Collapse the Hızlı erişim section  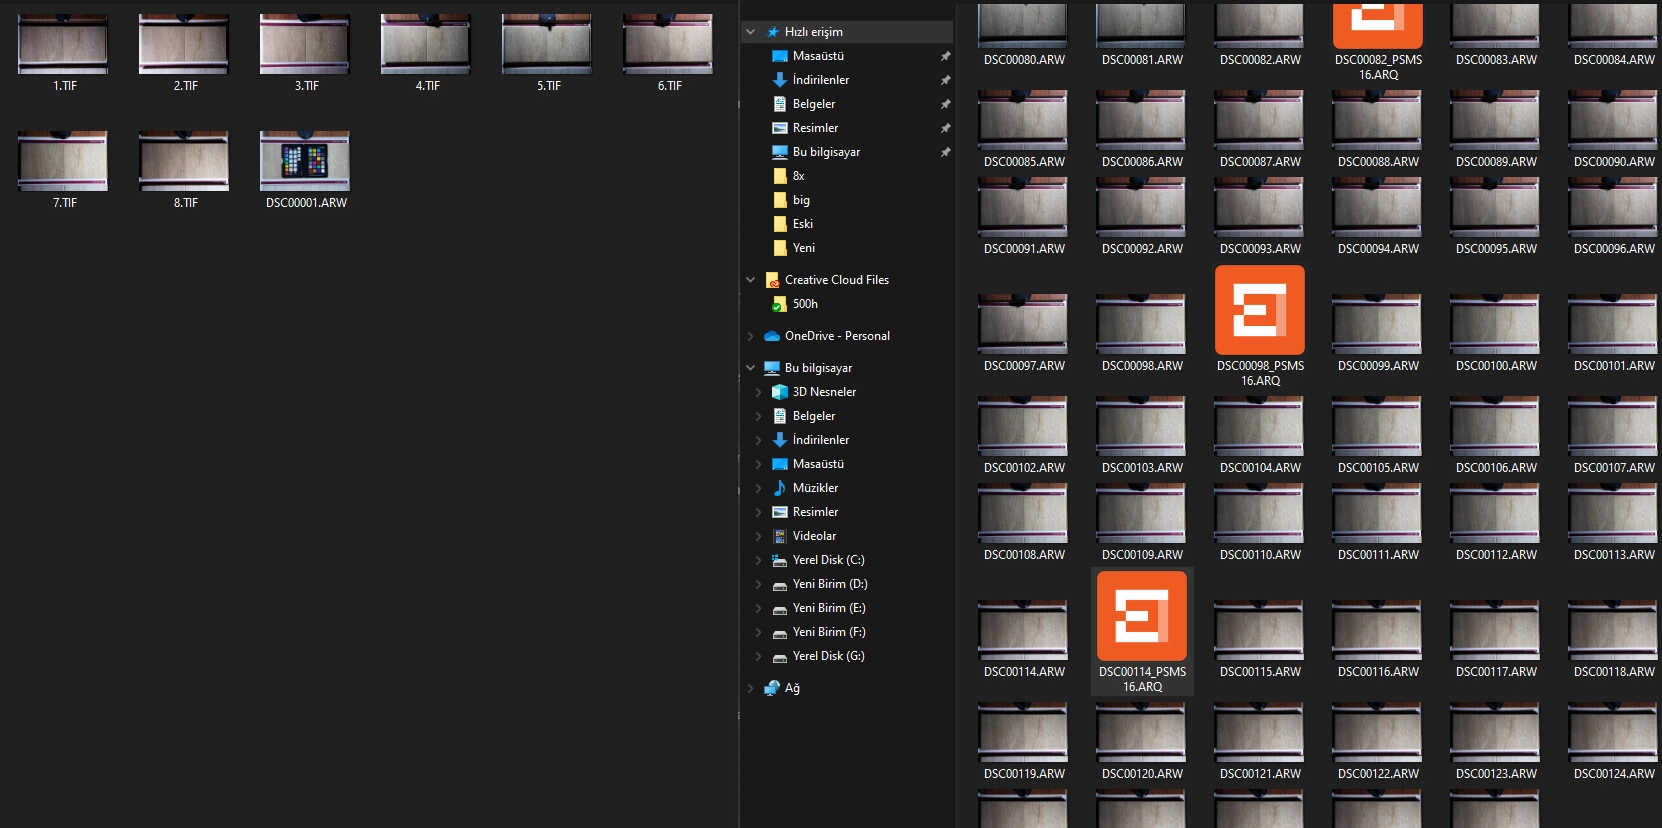point(751,32)
